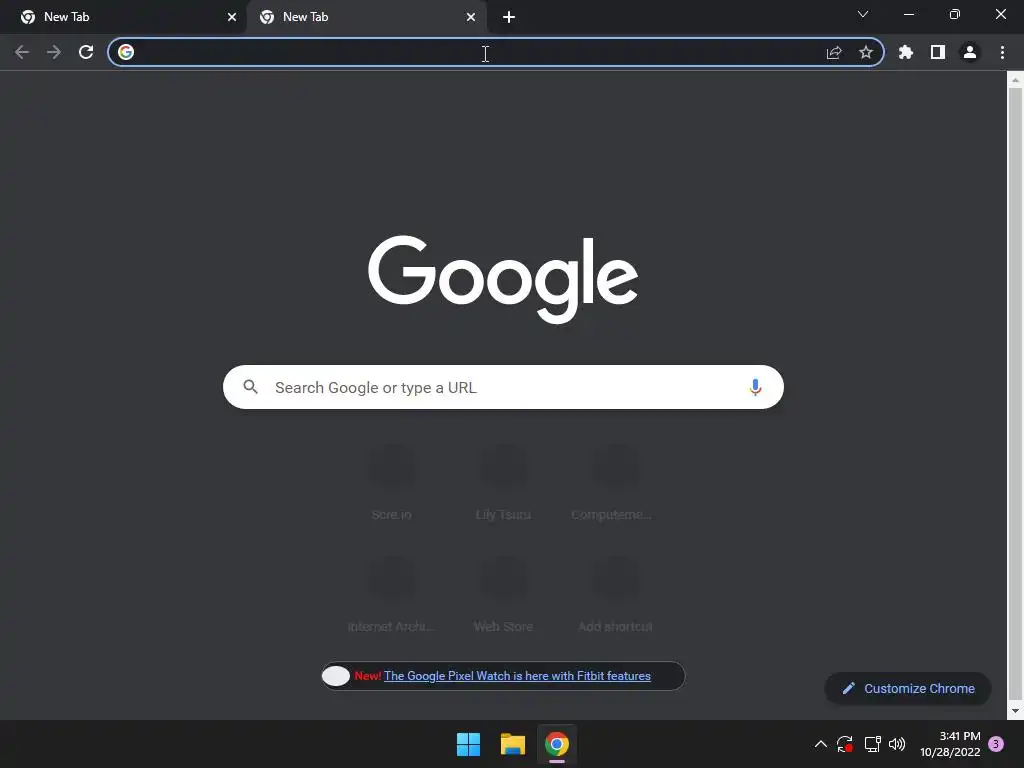The width and height of the screenshot is (1024, 768).
Task: Open the share this page icon
Action: tap(834, 52)
